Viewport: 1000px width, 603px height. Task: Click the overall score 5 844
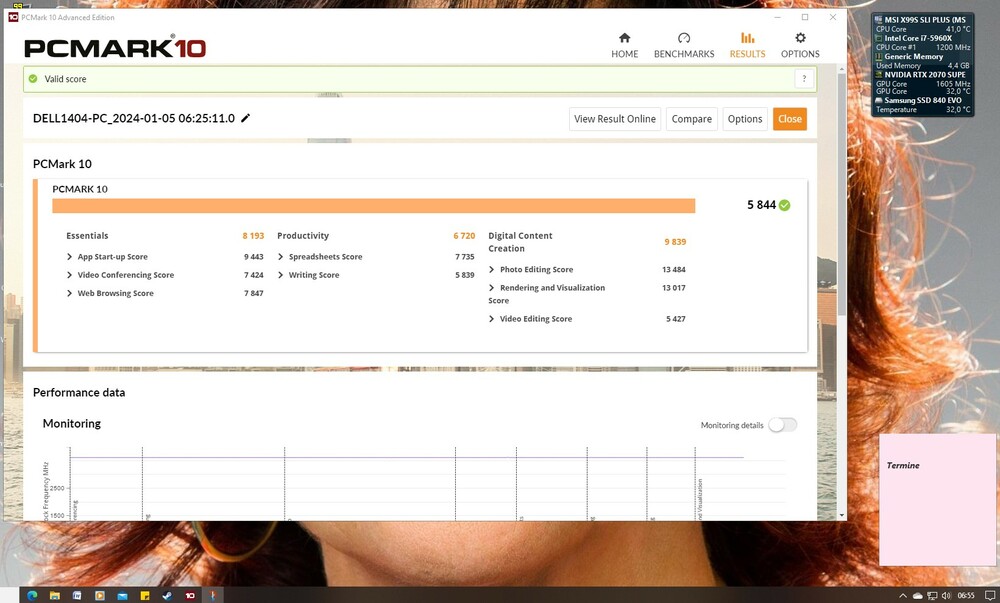tap(761, 205)
